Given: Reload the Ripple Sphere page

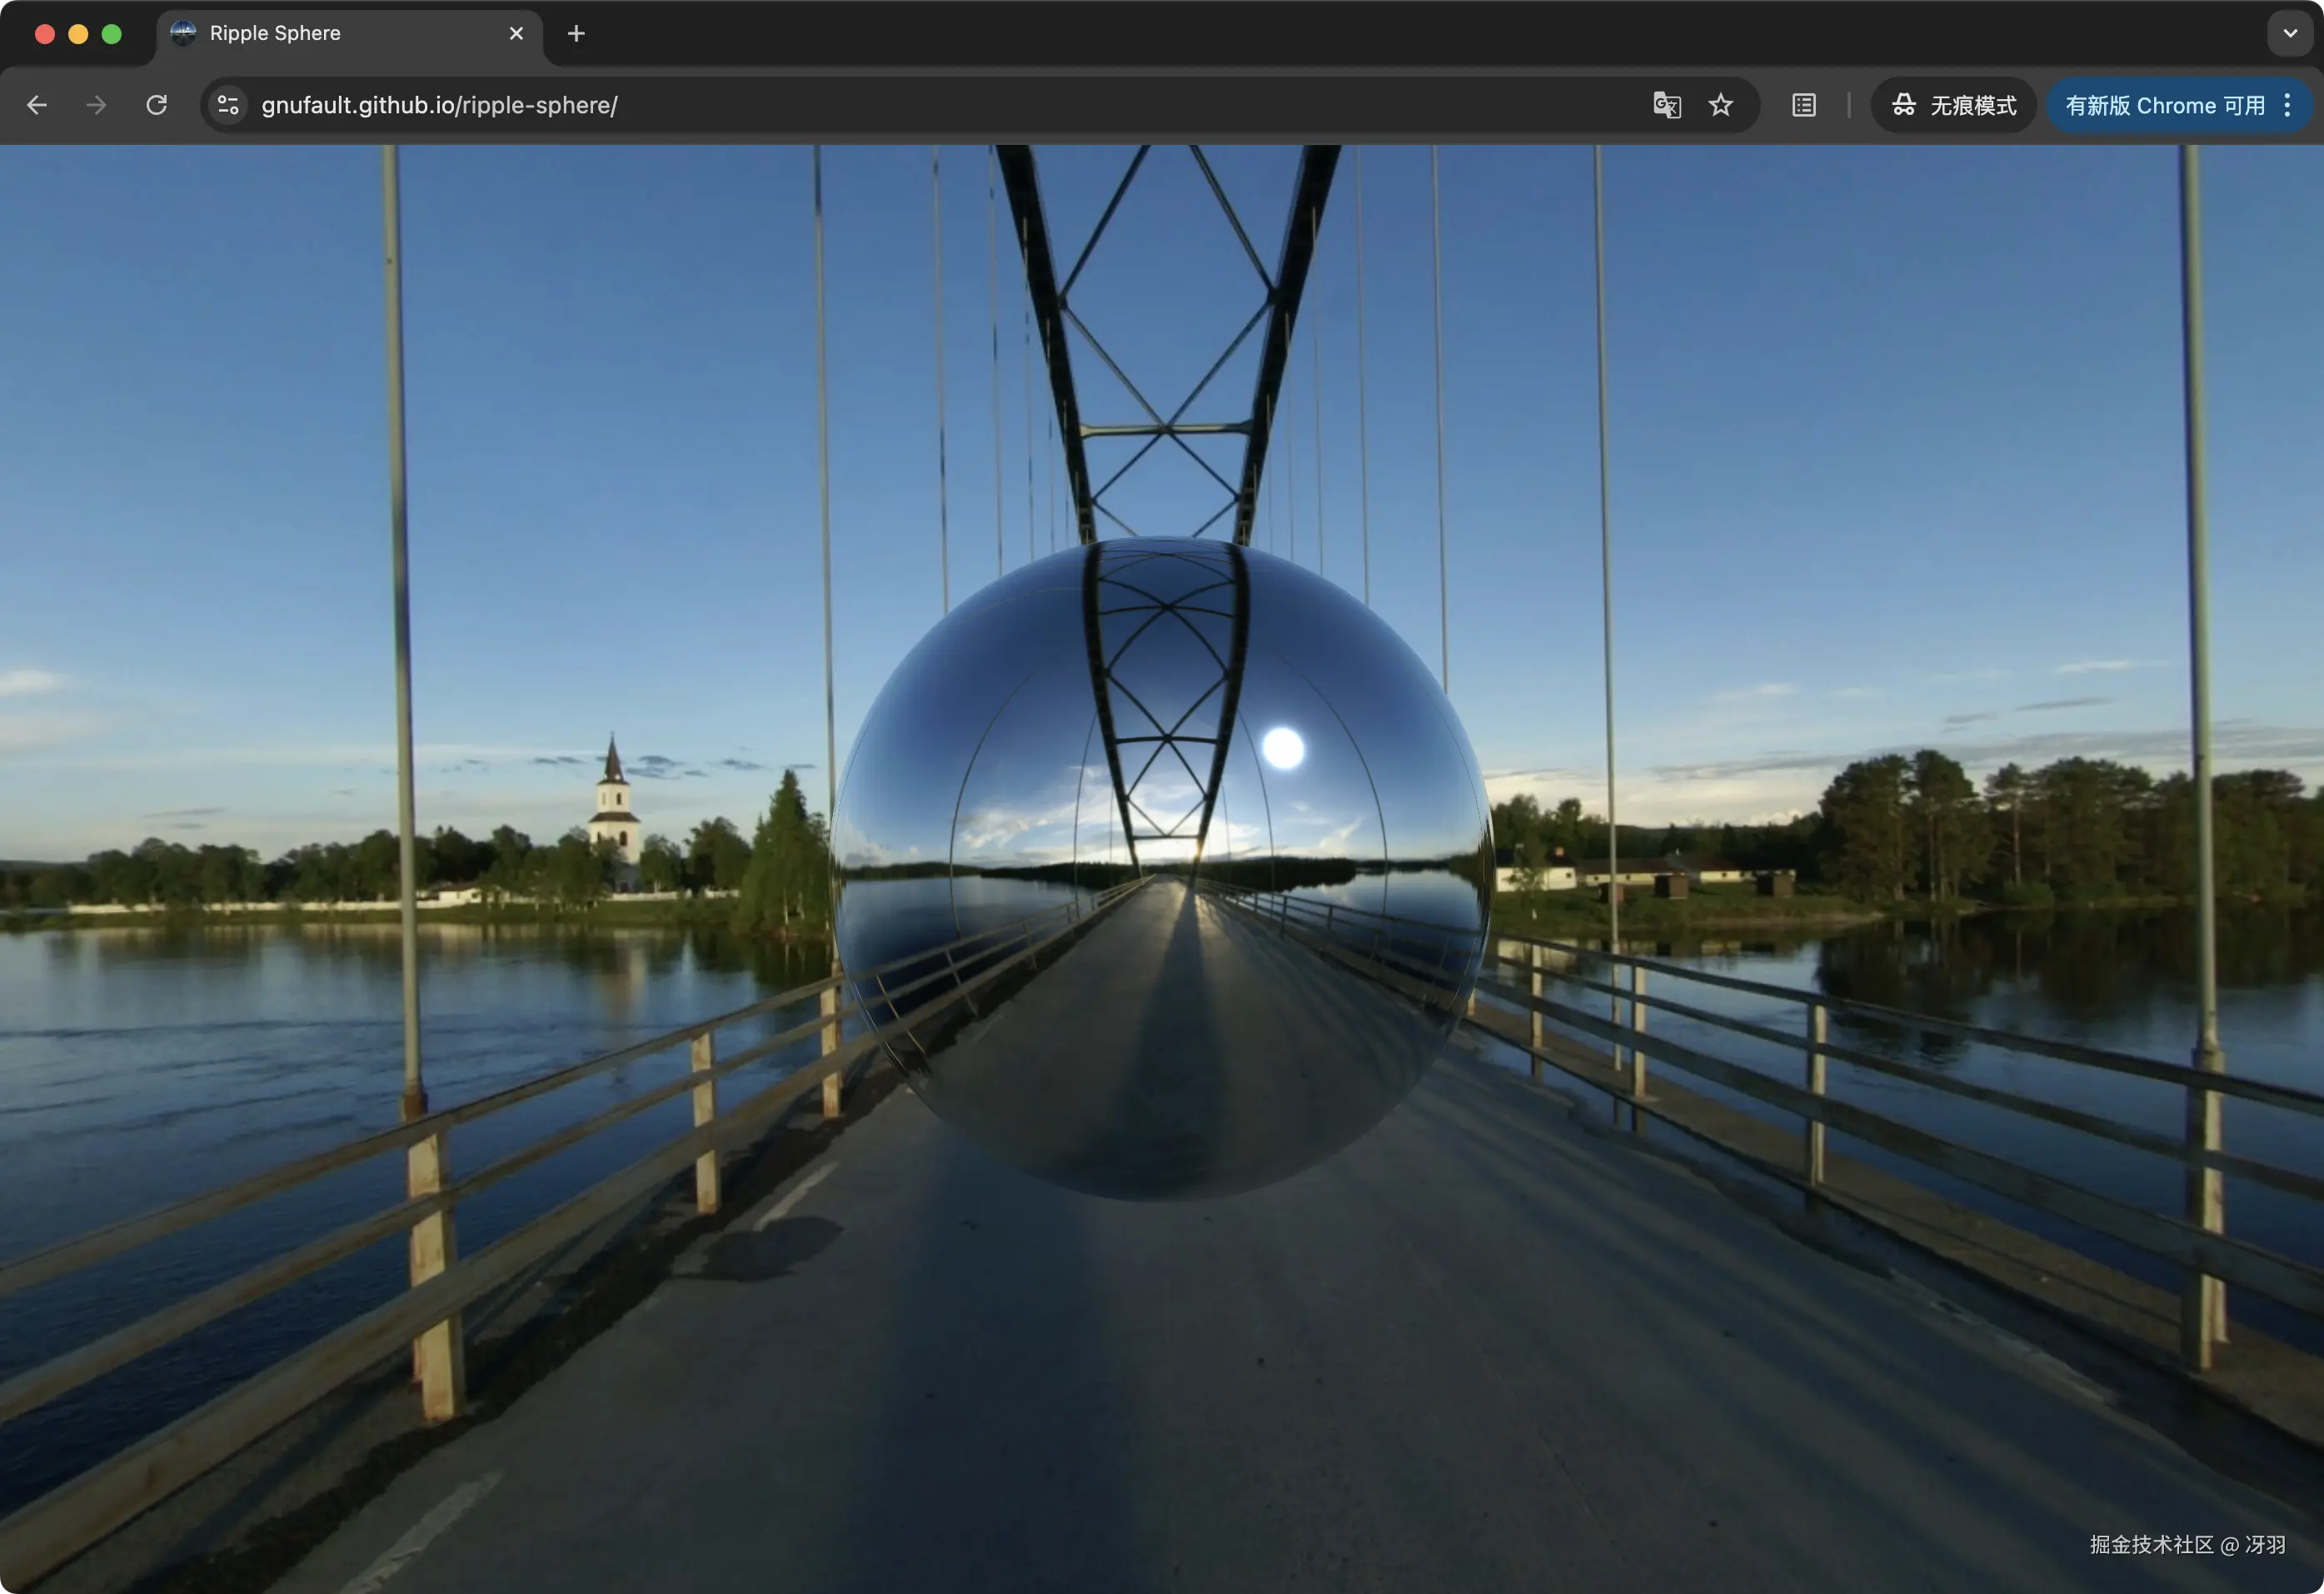Looking at the screenshot, I should [157, 105].
